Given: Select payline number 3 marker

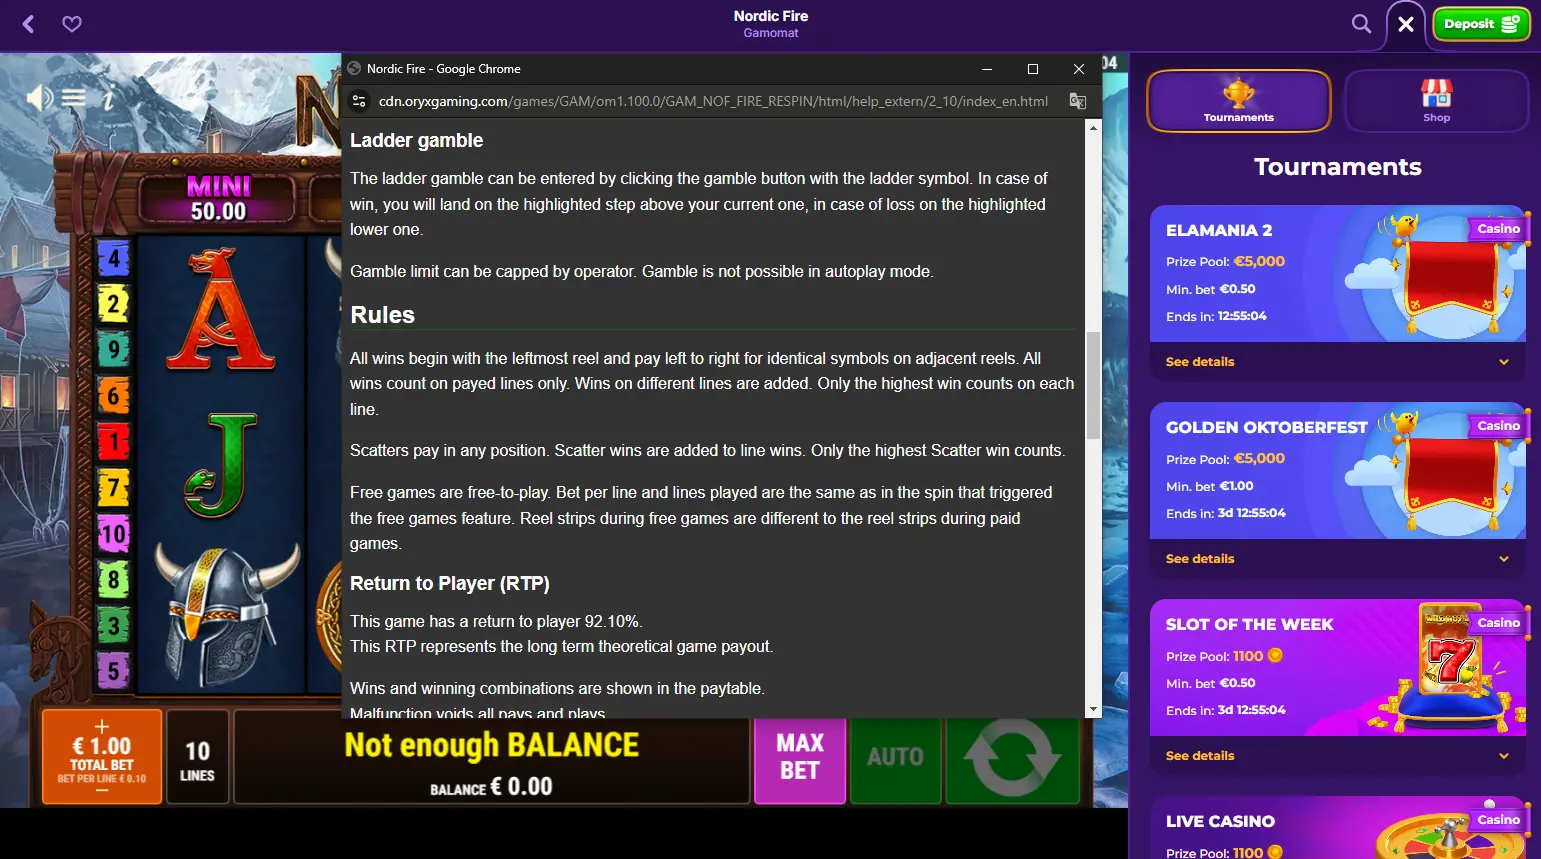Looking at the screenshot, I should click(113, 626).
